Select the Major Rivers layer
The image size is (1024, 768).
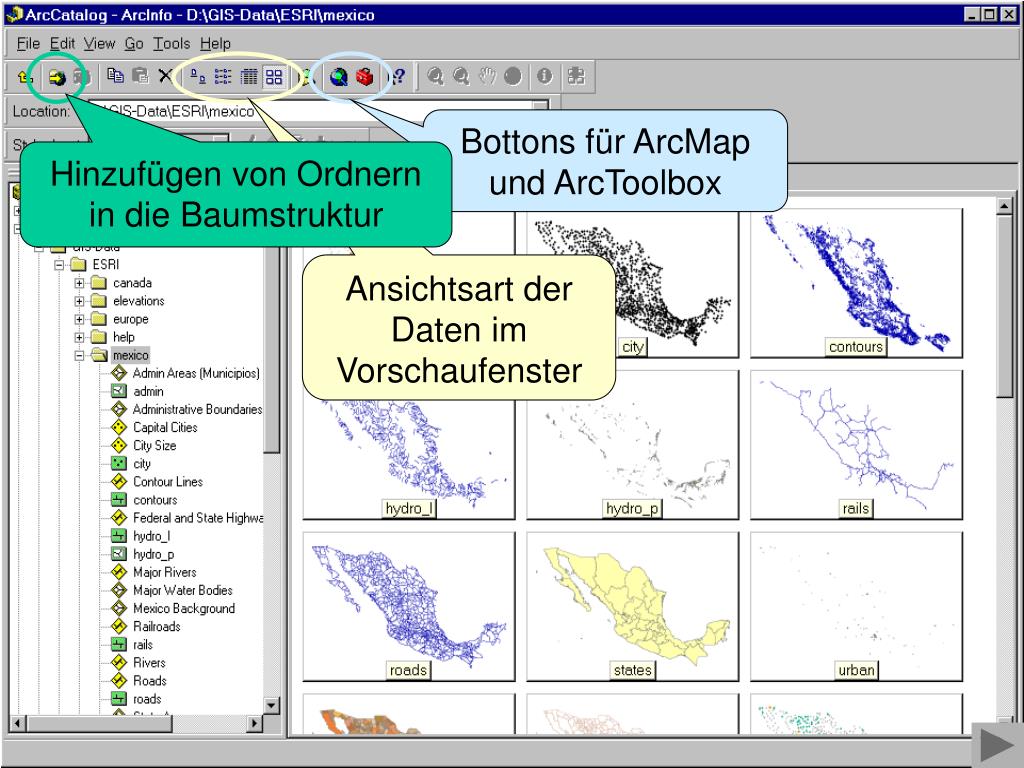pyautogui.click(x=165, y=573)
